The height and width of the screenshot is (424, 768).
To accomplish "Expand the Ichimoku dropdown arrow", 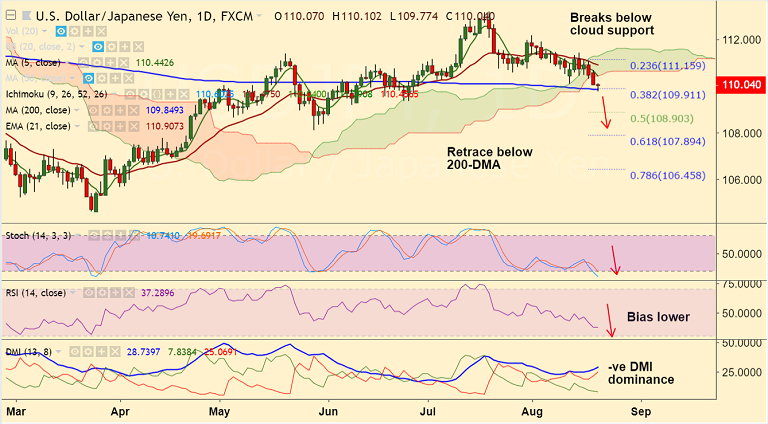I will (114, 94).
